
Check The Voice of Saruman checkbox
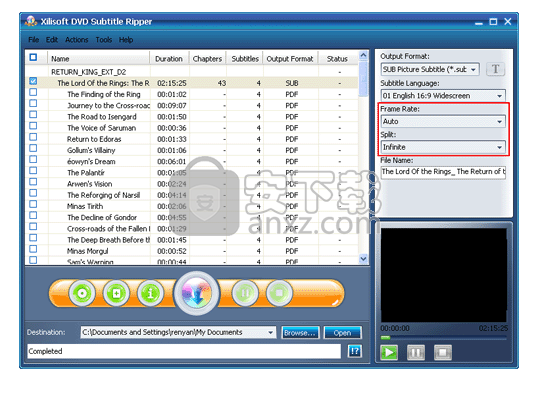[x=33, y=126]
